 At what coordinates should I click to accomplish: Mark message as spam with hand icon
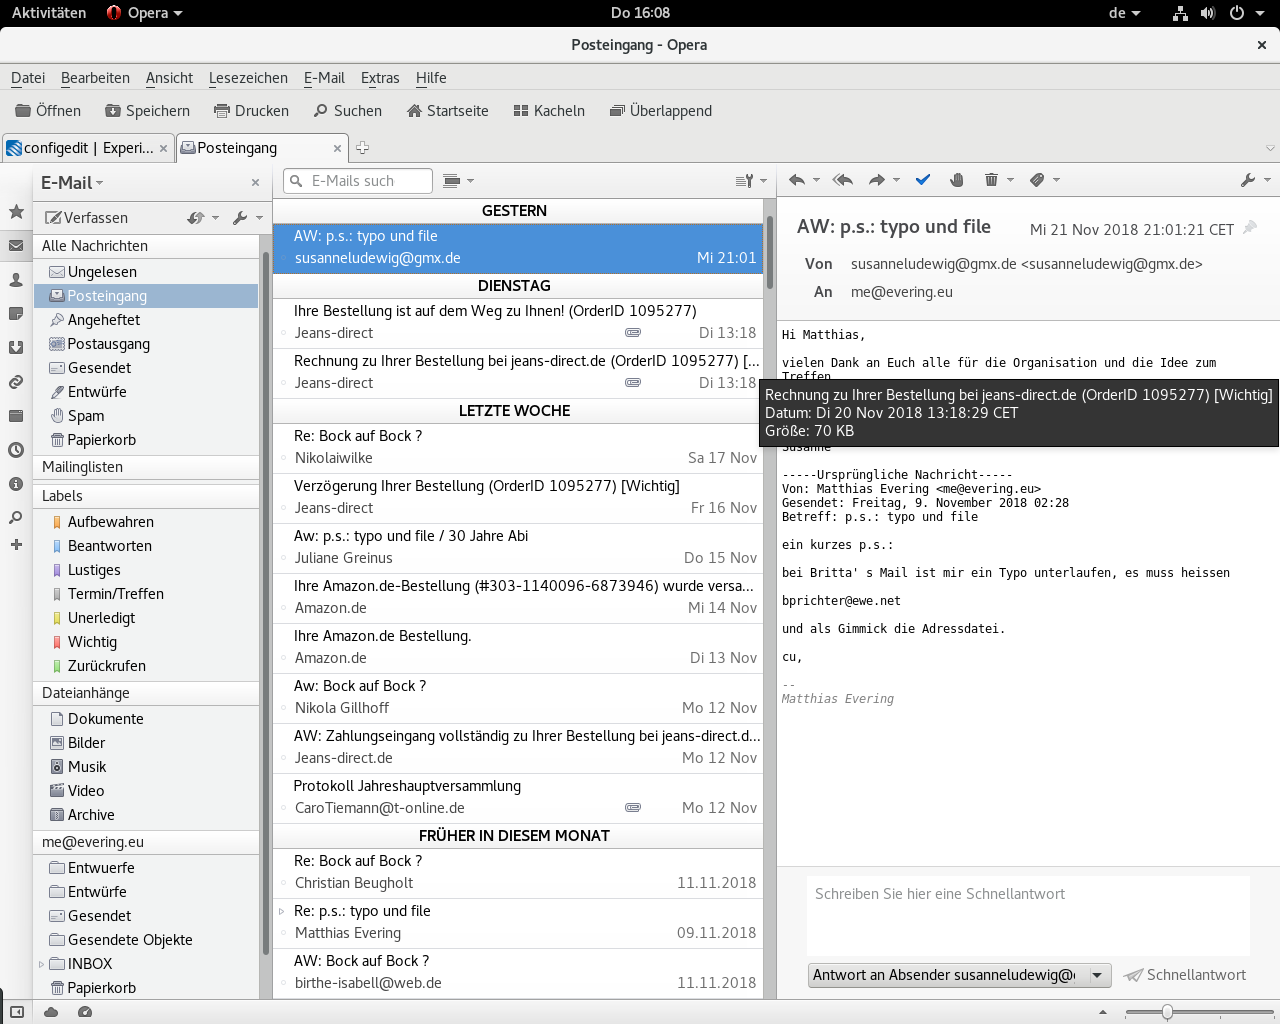coord(957,180)
